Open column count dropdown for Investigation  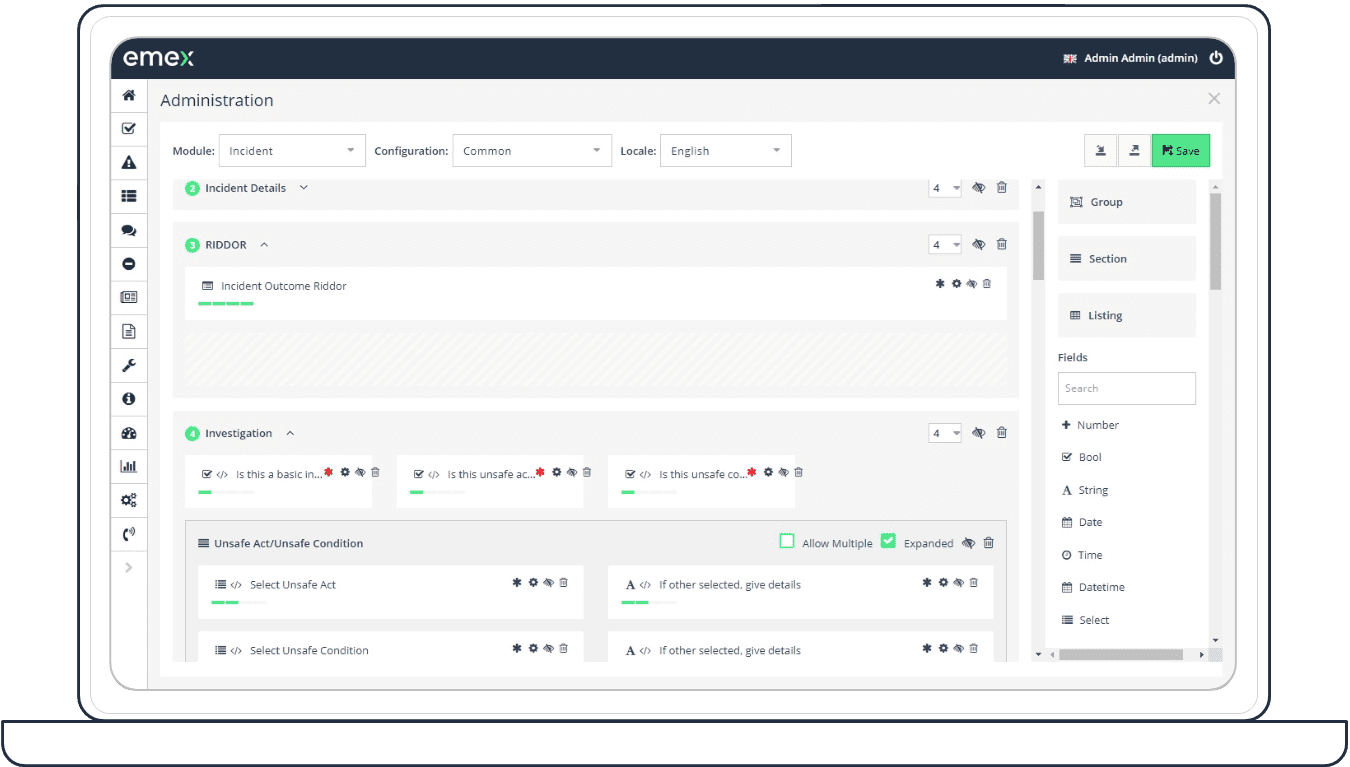pos(945,433)
